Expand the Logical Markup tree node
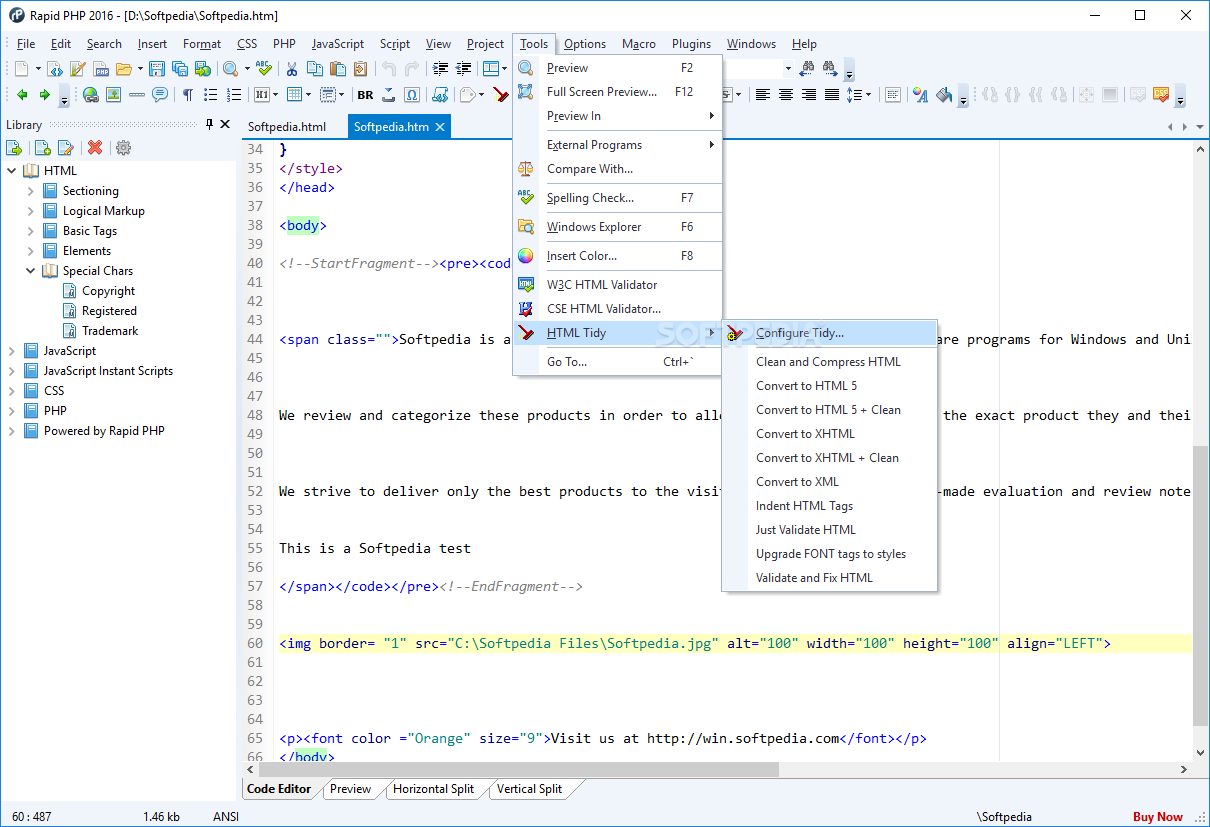This screenshot has width=1210, height=827. point(31,211)
